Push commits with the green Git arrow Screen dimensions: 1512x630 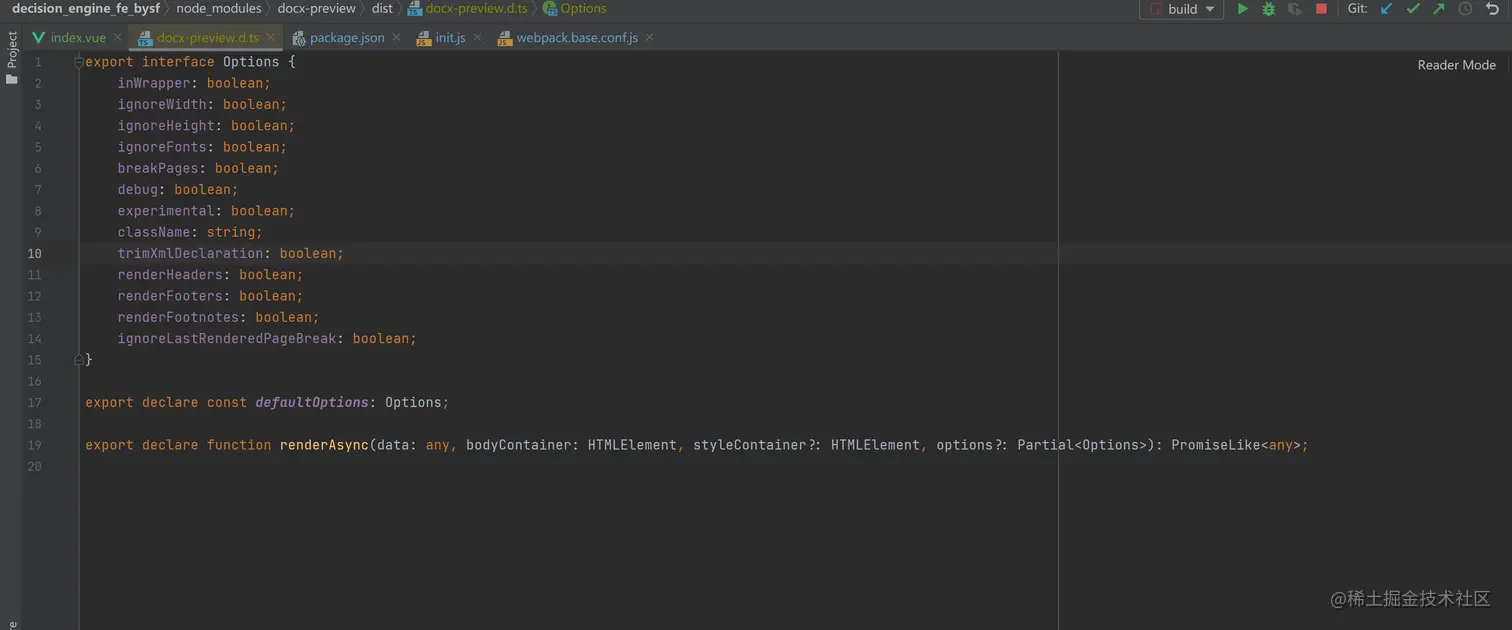tap(1439, 9)
